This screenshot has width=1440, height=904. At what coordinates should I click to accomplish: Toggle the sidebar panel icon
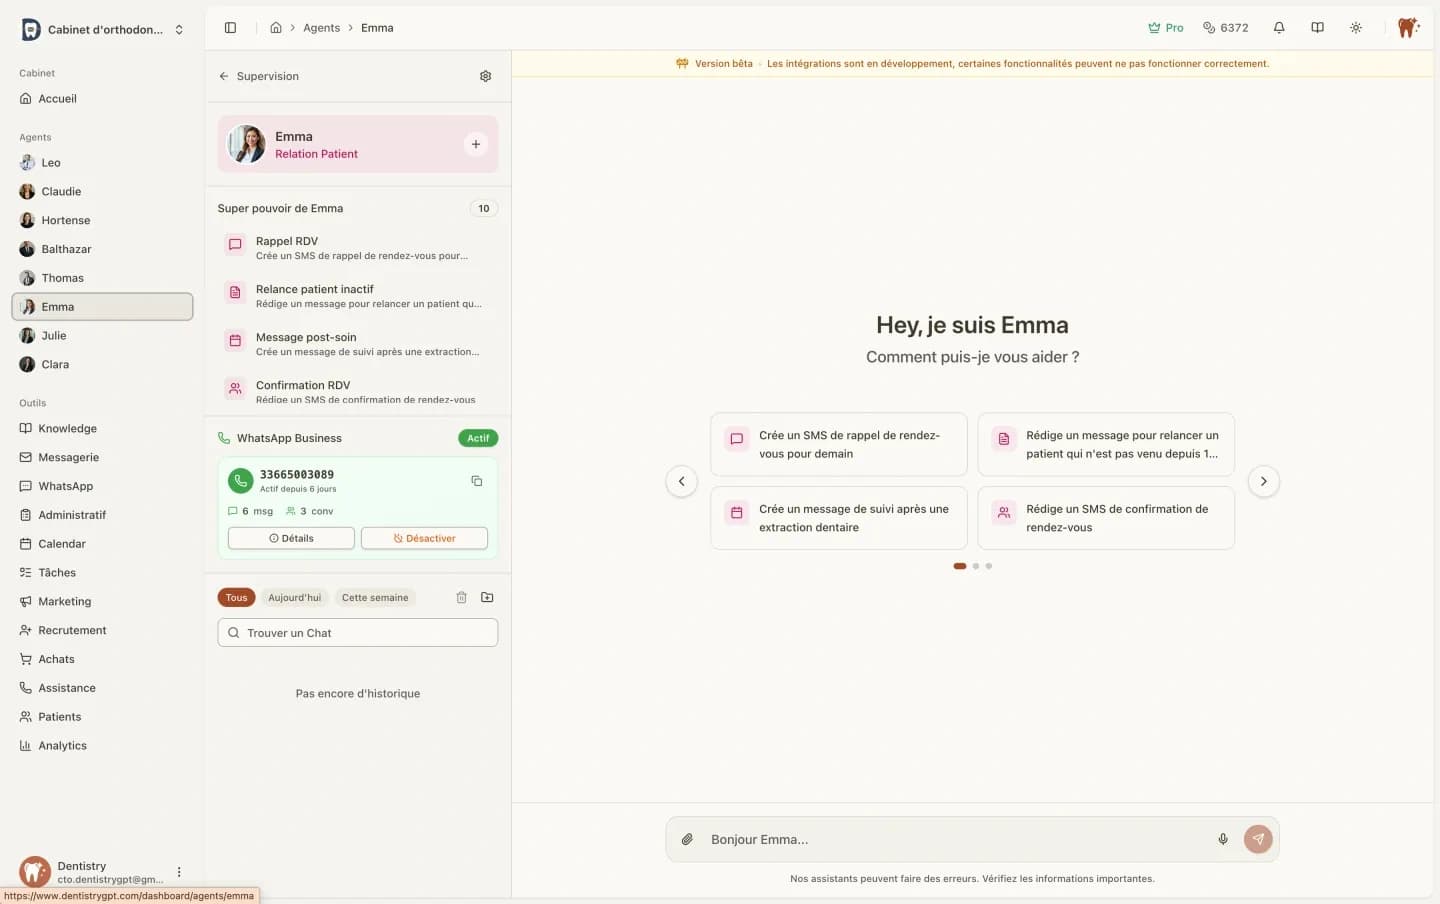pyautogui.click(x=230, y=28)
